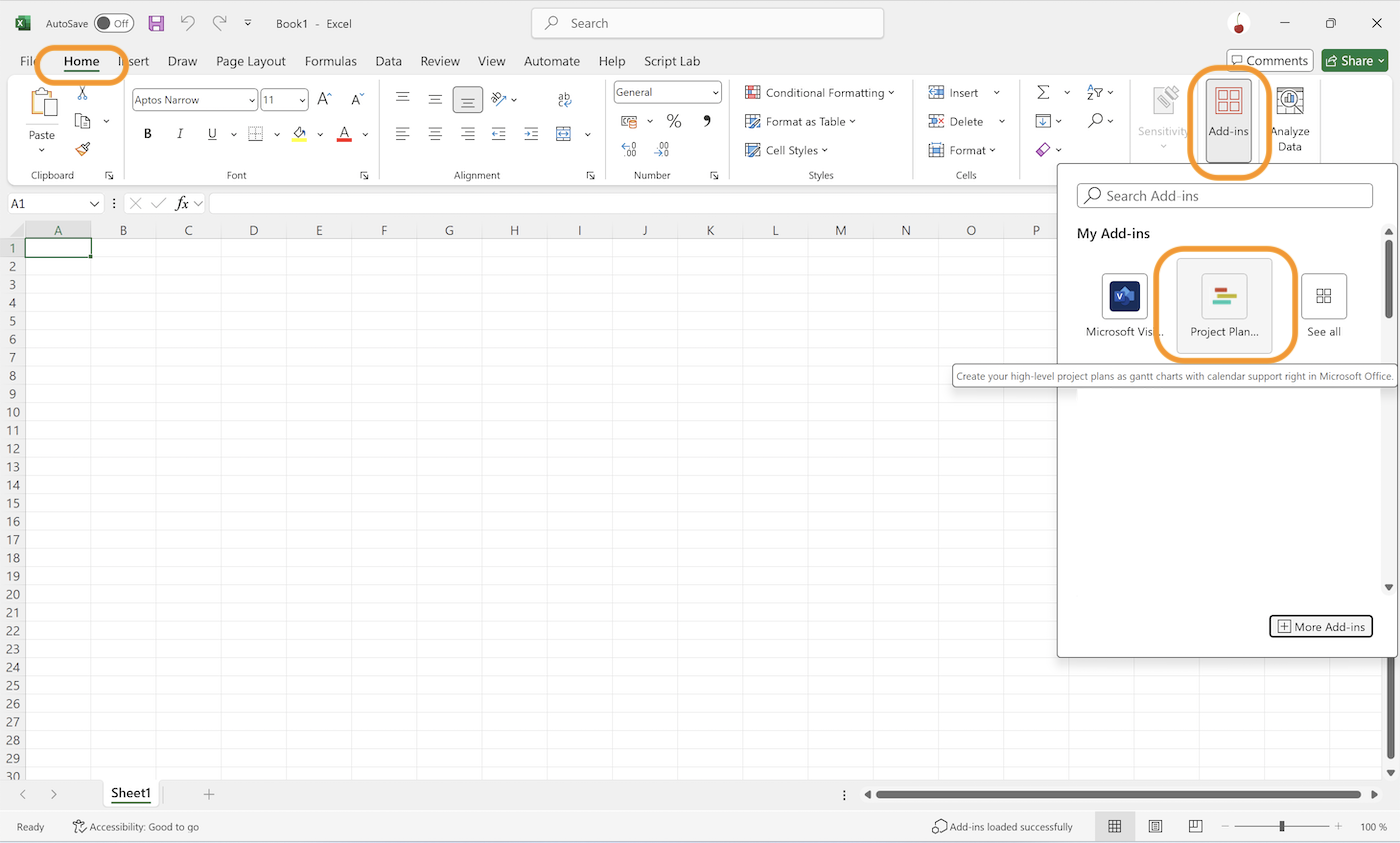Apply Percent Style number format
Screen dimensions: 1400x843
coord(674,121)
